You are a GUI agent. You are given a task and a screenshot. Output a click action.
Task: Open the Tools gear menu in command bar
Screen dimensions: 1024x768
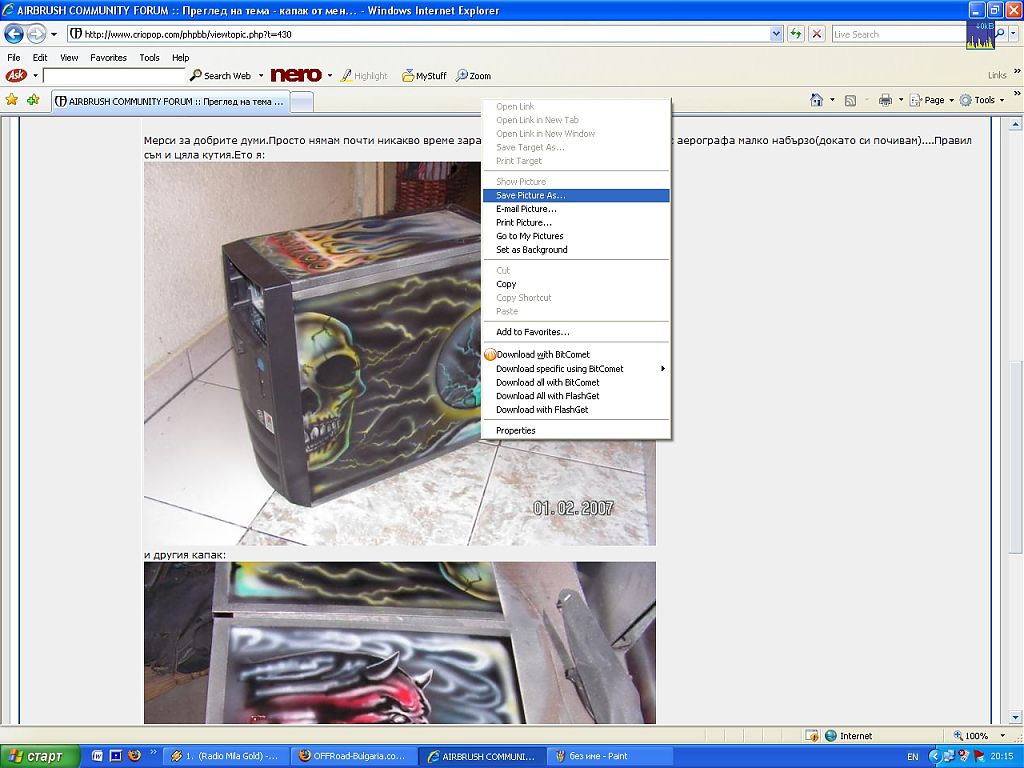click(982, 100)
